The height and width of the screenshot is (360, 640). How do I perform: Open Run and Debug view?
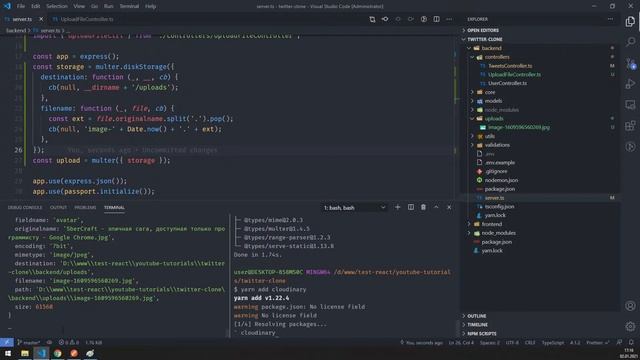pyautogui.click(x=630, y=84)
